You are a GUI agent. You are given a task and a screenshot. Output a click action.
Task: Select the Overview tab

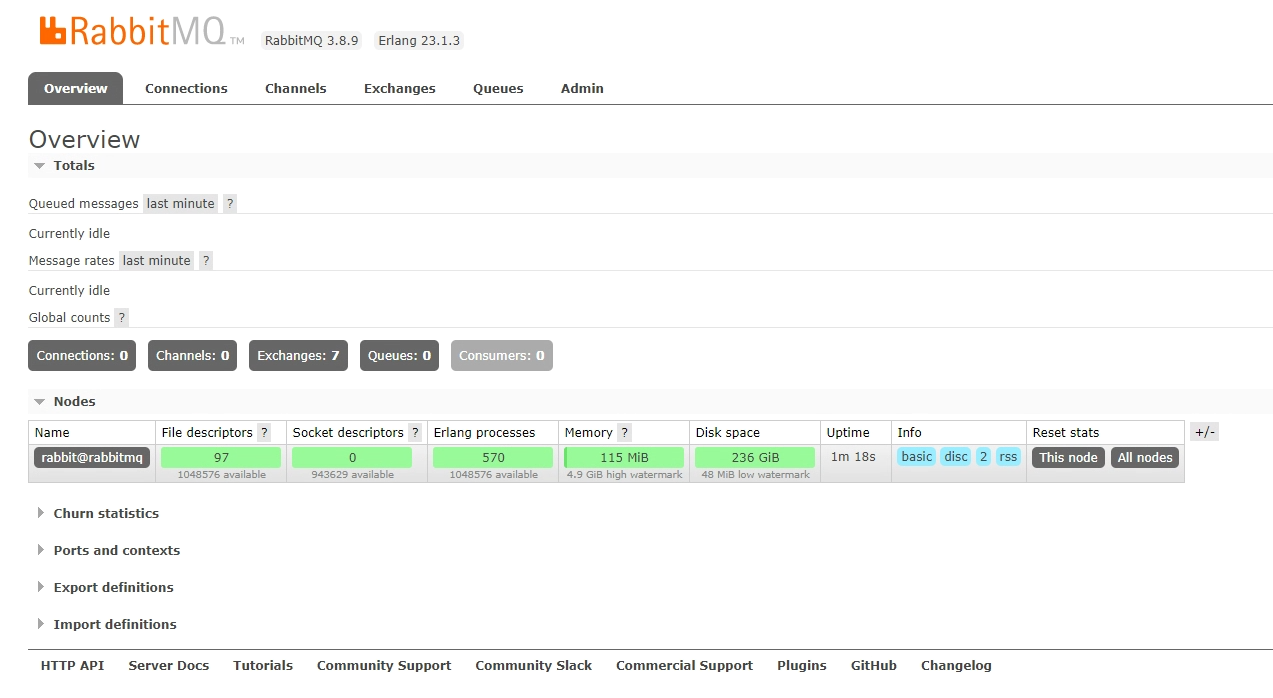point(76,88)
